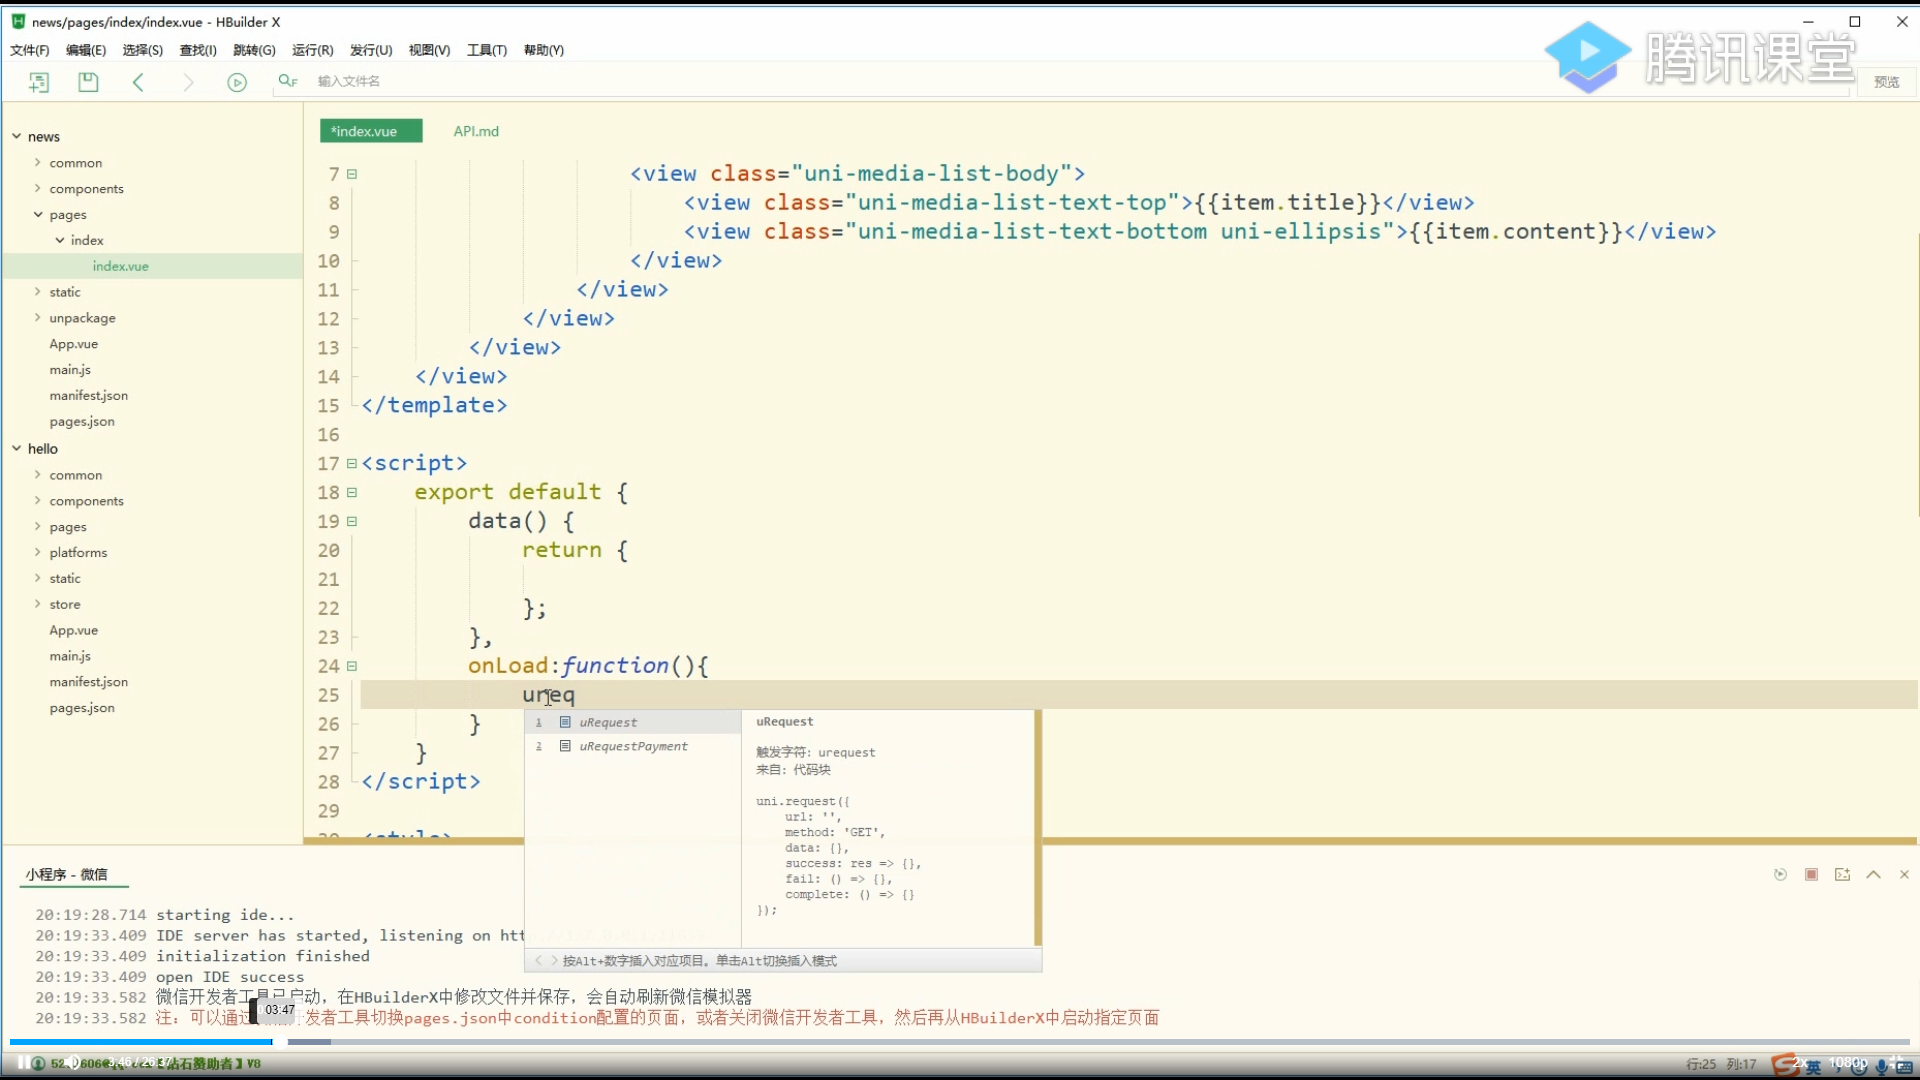The height and width of the screenshot is (1080, 1920).
Task: Fold the data() block at line 19
Action: point(352,522)
